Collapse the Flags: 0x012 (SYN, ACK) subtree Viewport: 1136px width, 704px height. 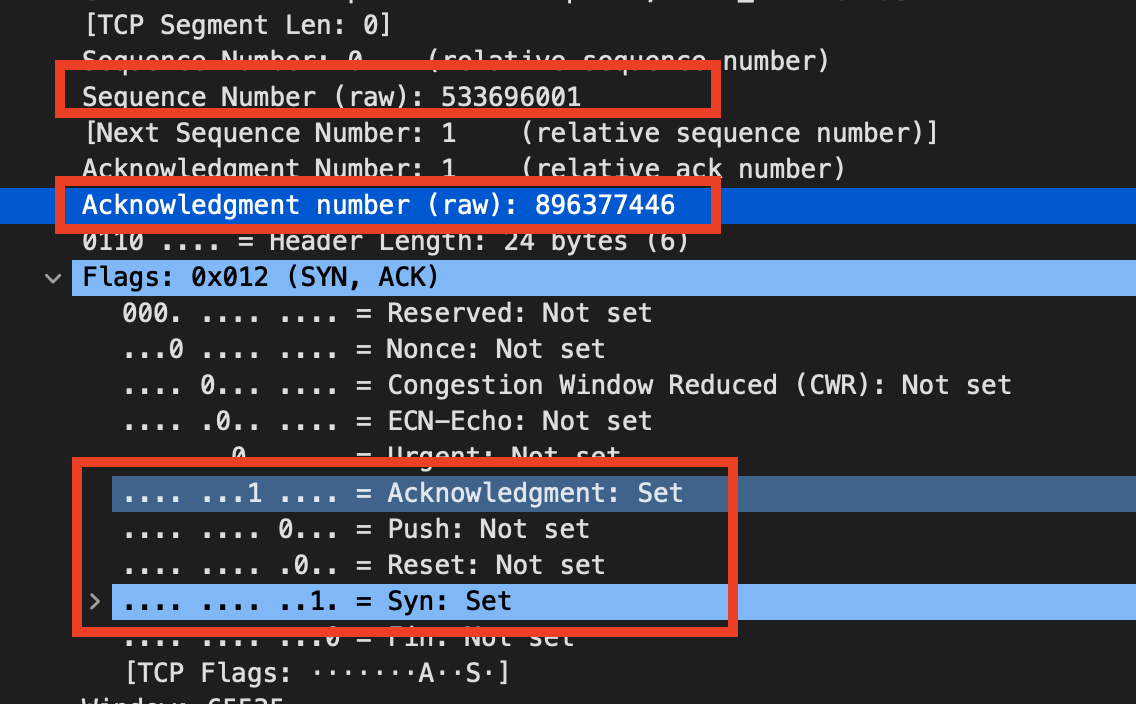pyautogui.click(x=52, y=277)
